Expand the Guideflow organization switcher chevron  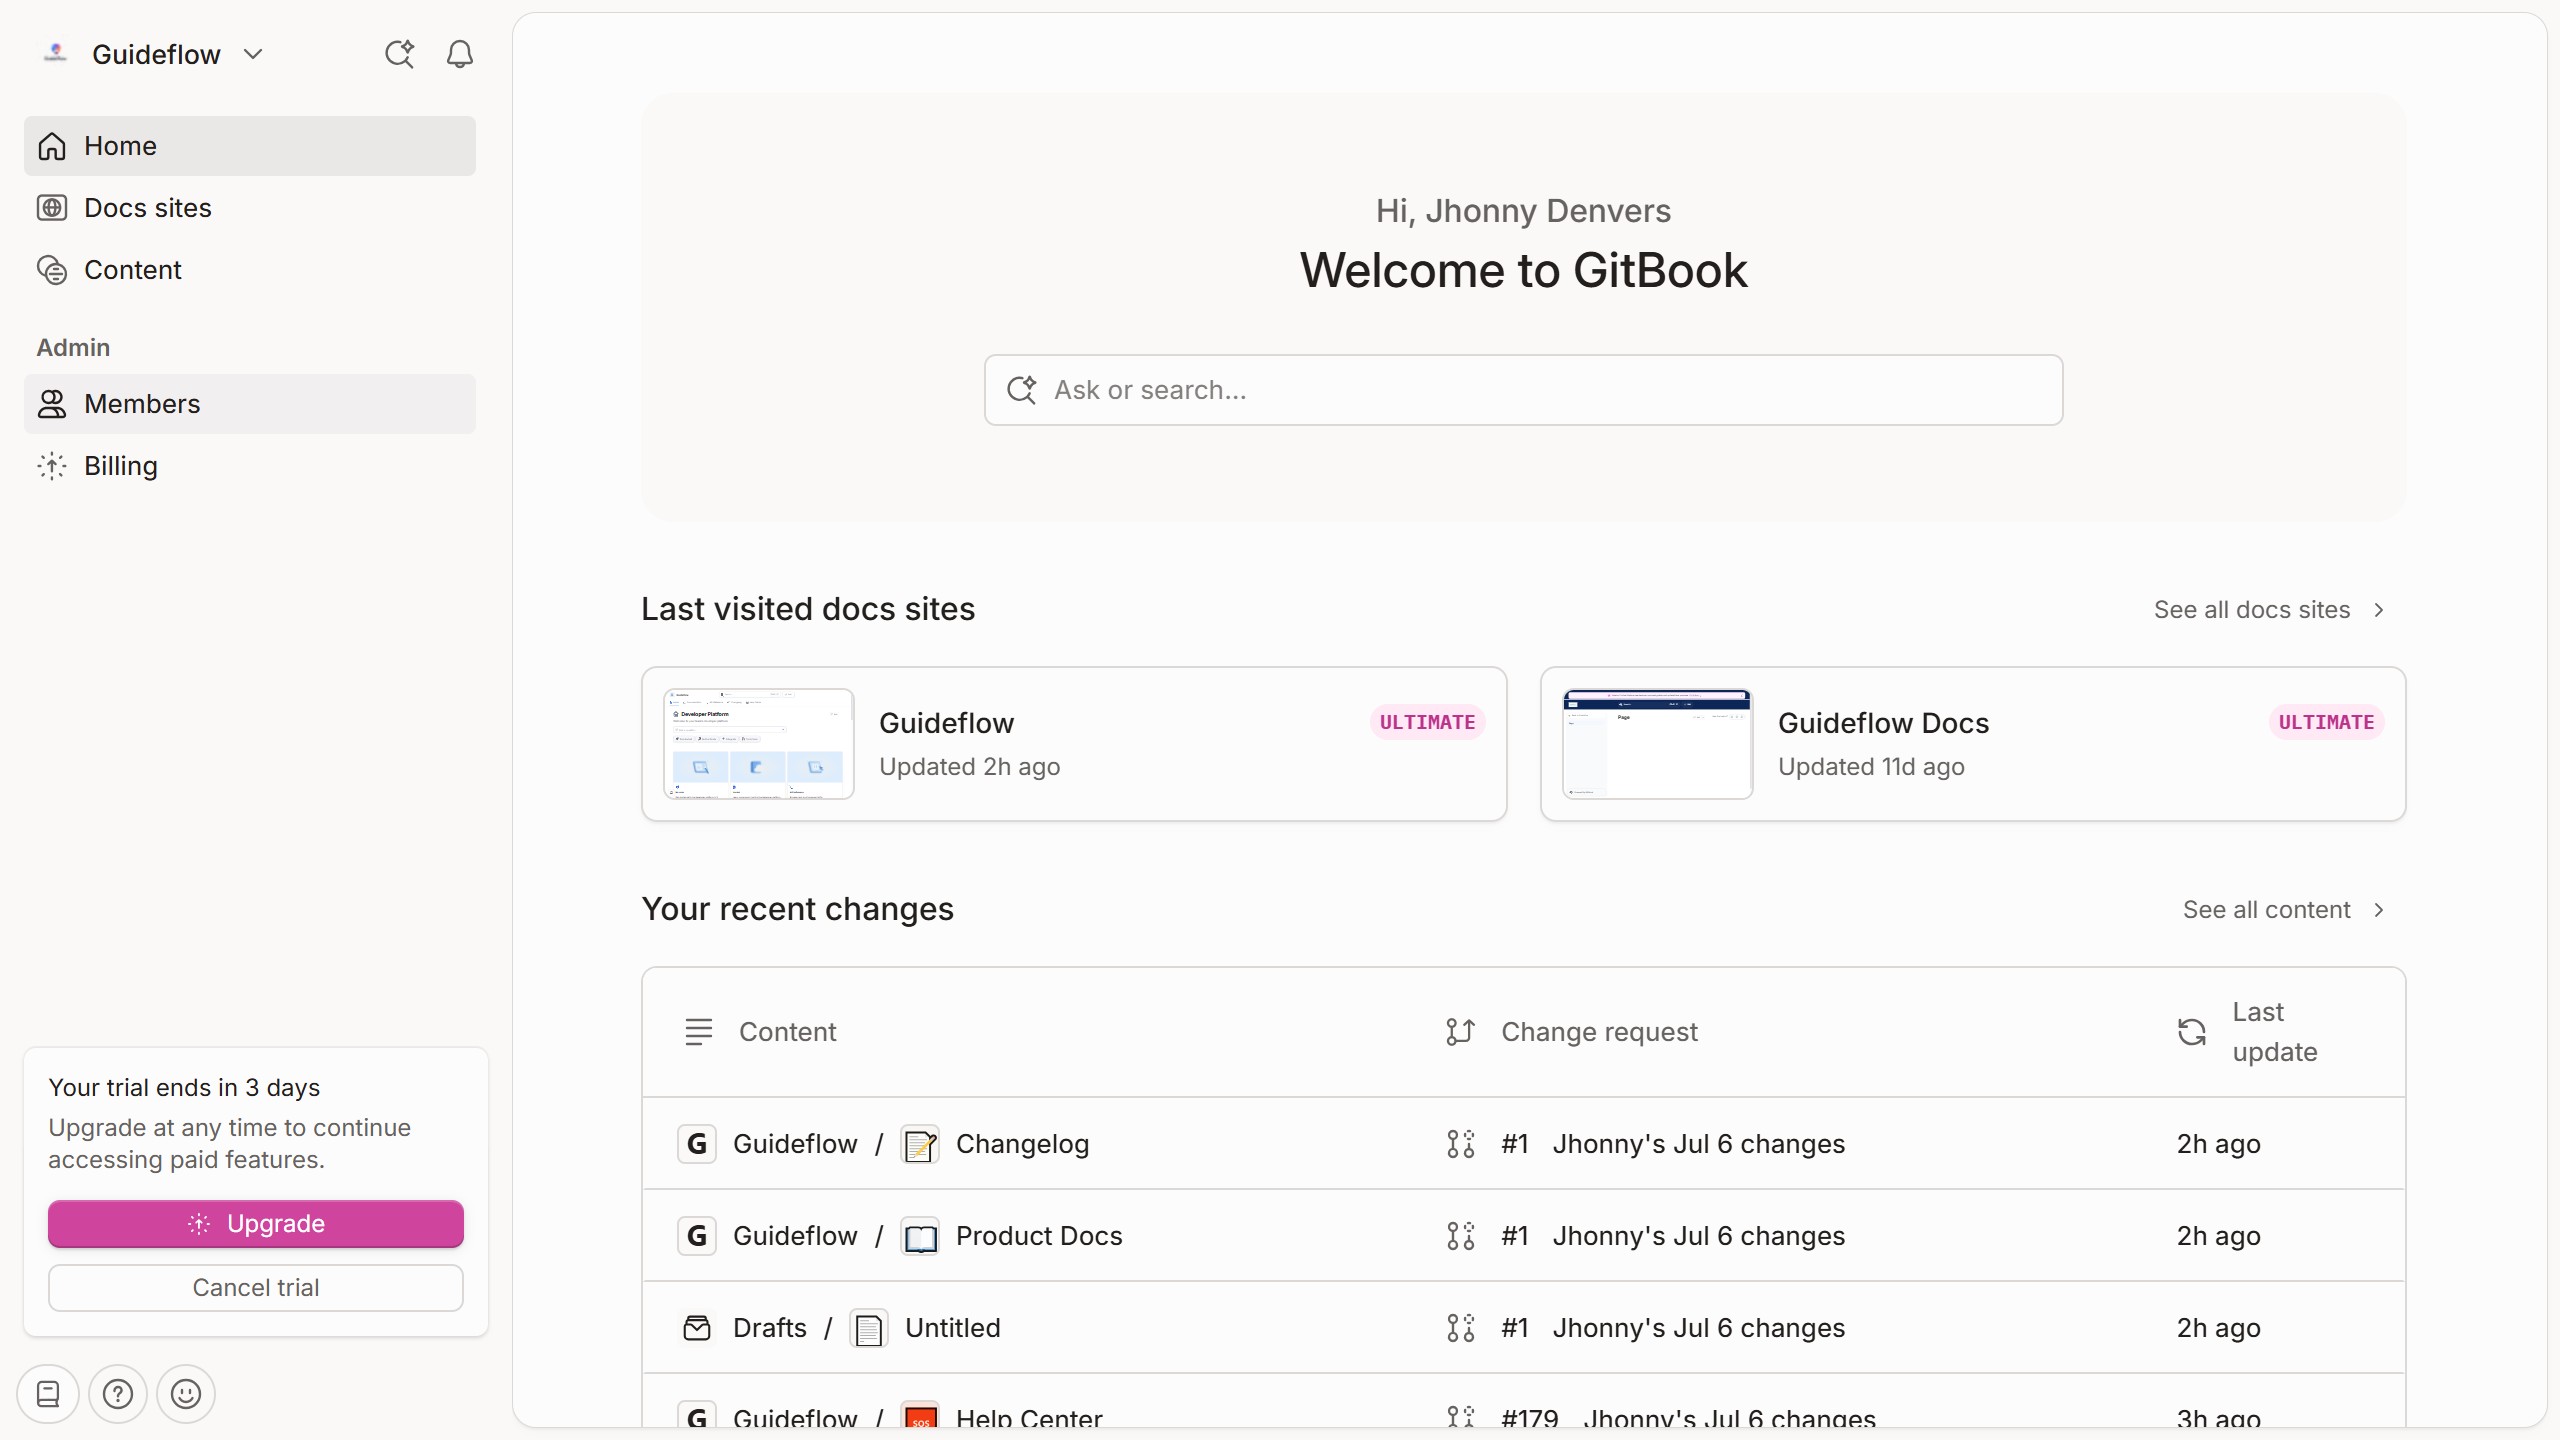click(253, 54)
